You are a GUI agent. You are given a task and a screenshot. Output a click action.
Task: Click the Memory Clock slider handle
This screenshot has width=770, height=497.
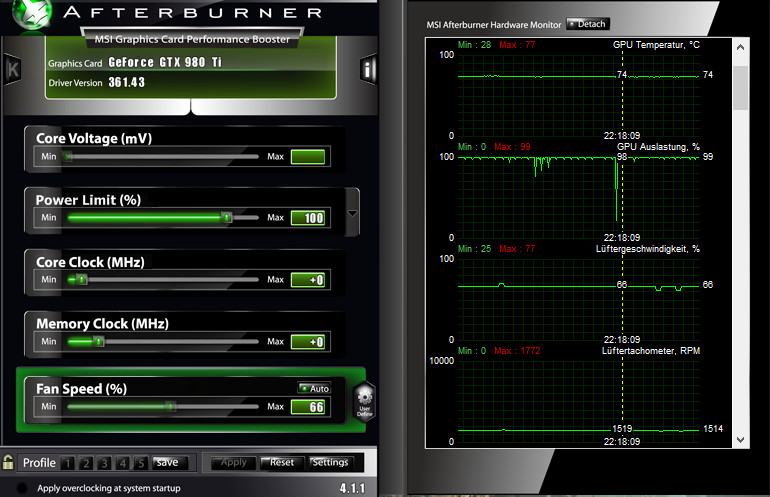coord(99,341)
